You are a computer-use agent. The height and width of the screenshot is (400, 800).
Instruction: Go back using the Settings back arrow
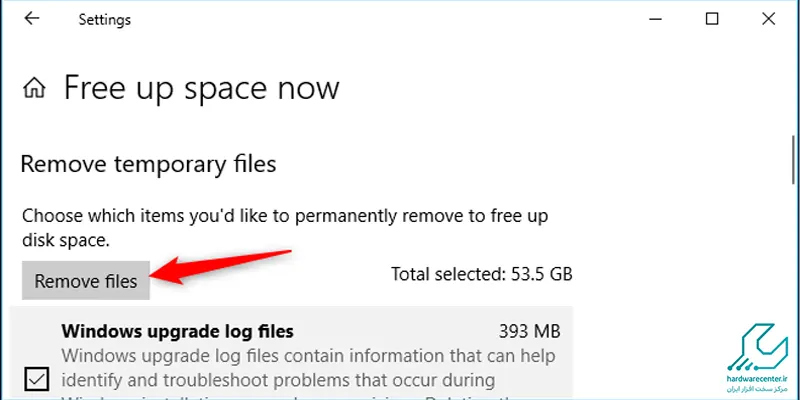(32, 19)
